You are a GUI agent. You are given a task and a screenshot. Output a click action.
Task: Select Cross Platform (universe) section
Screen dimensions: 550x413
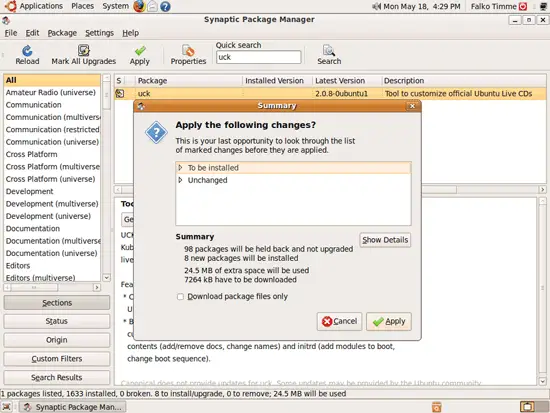click(52, 179)
